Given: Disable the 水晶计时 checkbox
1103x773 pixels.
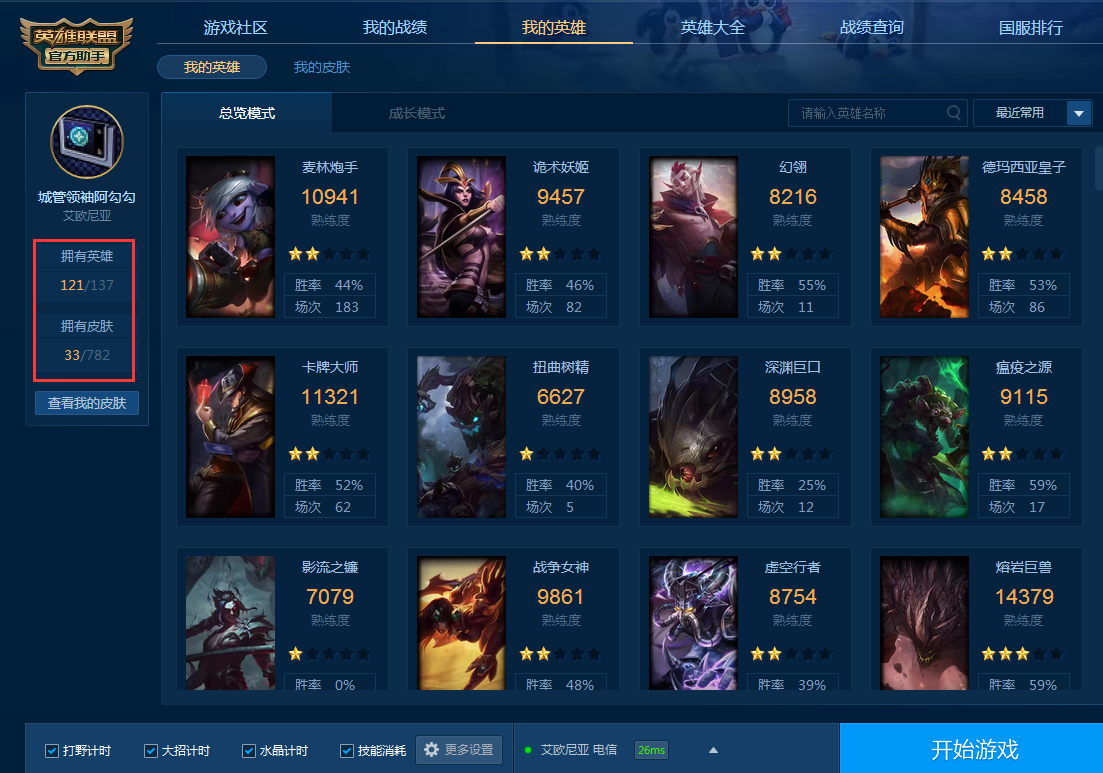Looking at the screenshot, I should click(248, 750).
